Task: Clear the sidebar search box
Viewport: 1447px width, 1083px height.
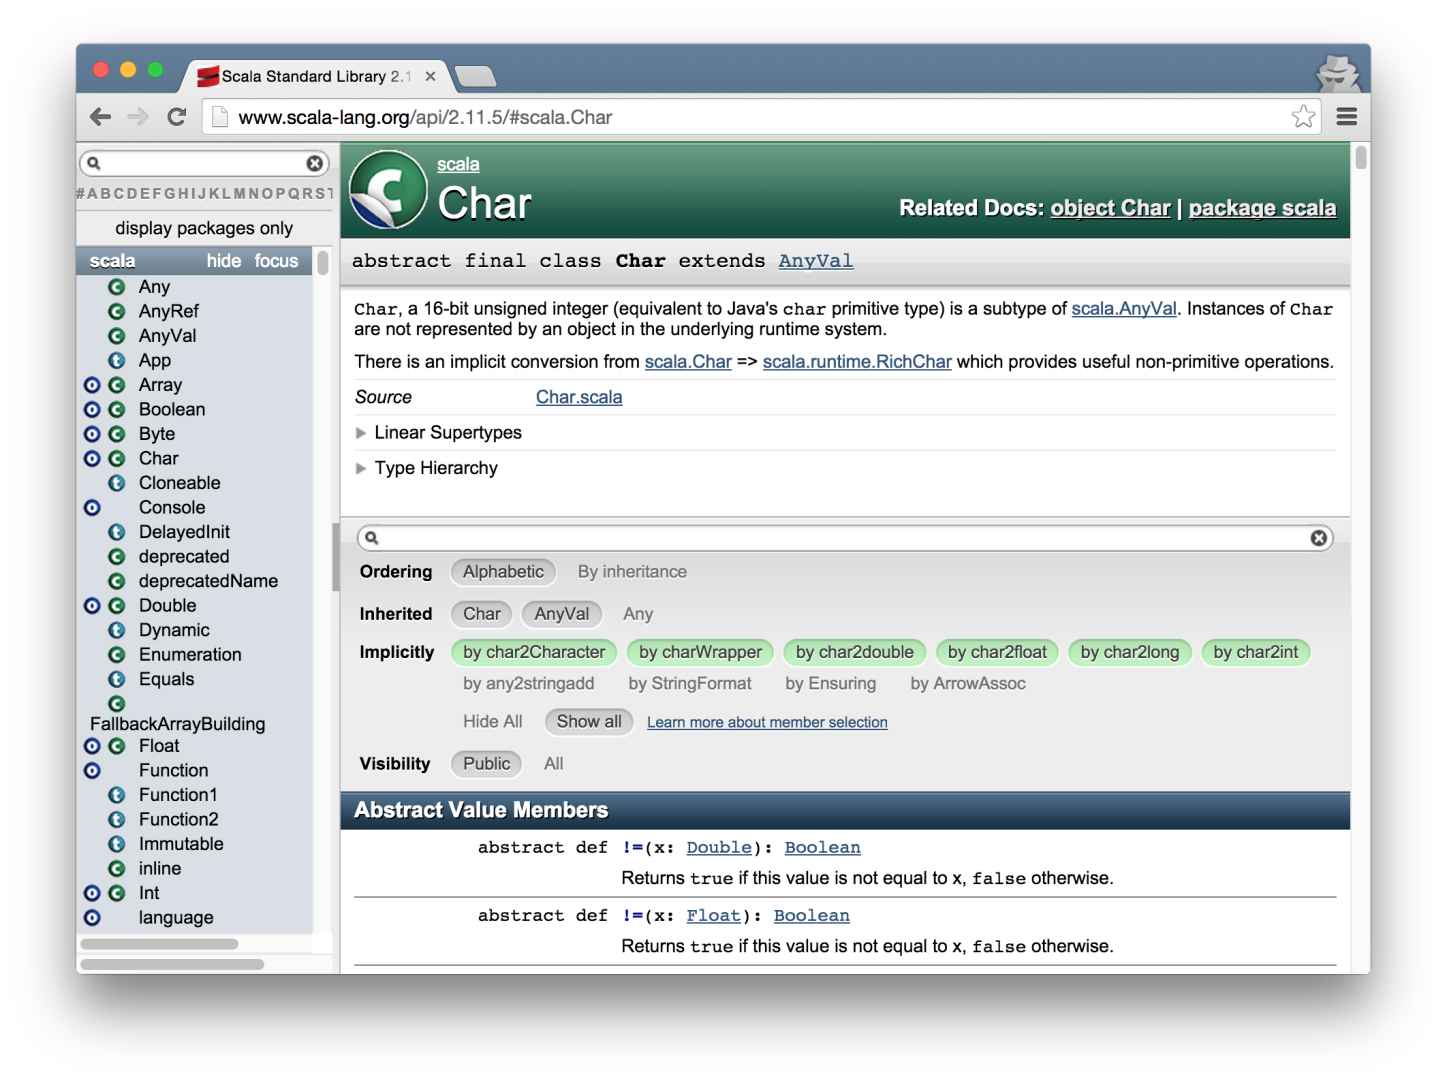Action: [315, 163]
